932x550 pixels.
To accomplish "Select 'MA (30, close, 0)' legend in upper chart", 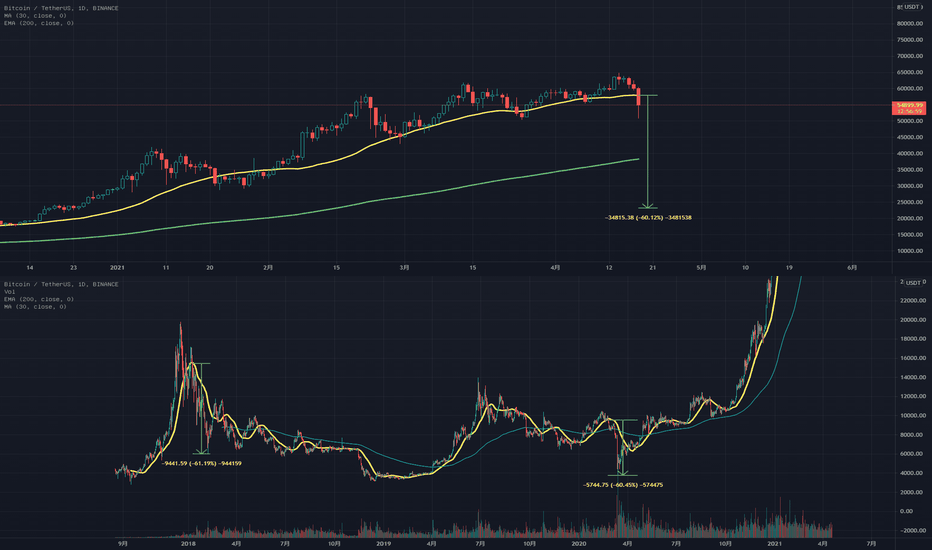I will tap(35, 16).
